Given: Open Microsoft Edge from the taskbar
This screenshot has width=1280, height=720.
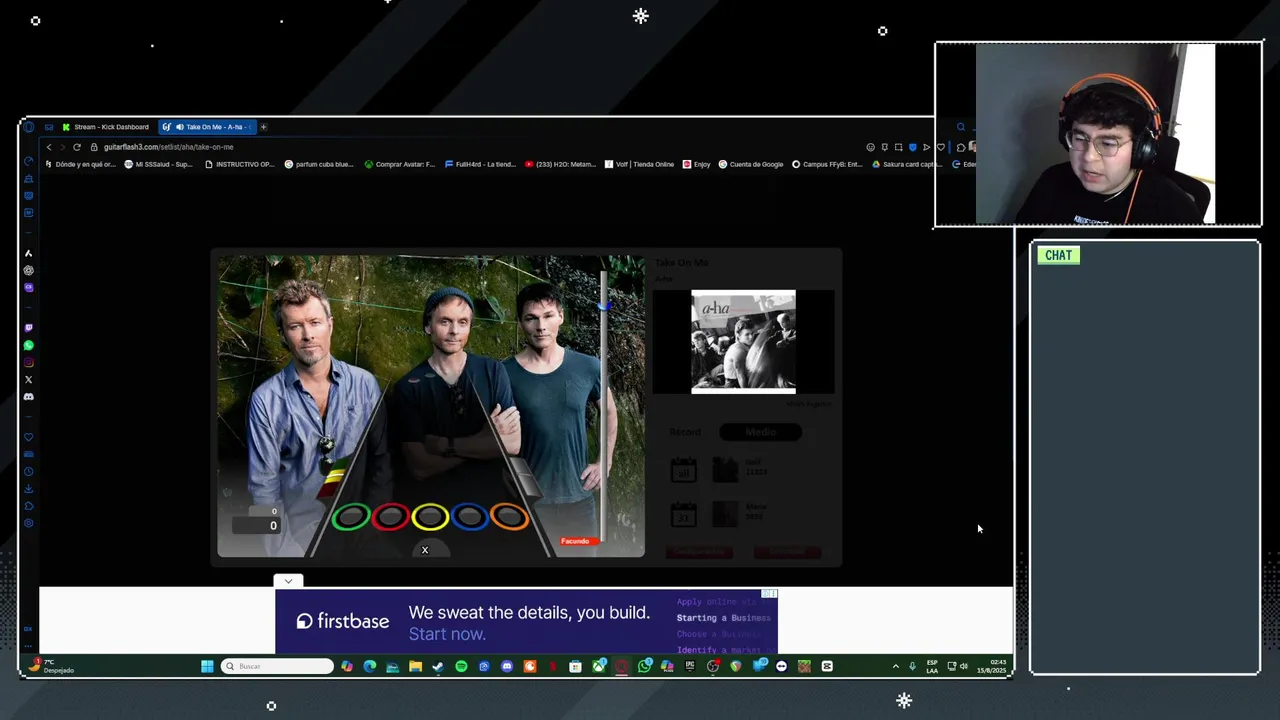Looking at the screenshot, I should pyautogui.click(x=370, y=666).
